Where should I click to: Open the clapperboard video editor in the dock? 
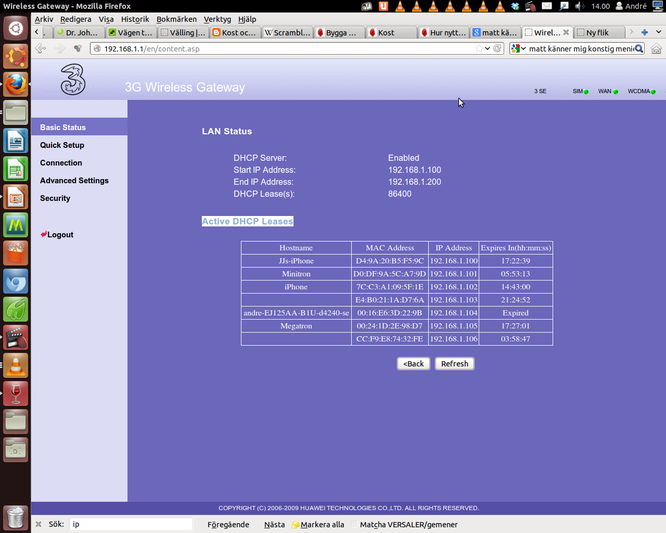[16, 337]
